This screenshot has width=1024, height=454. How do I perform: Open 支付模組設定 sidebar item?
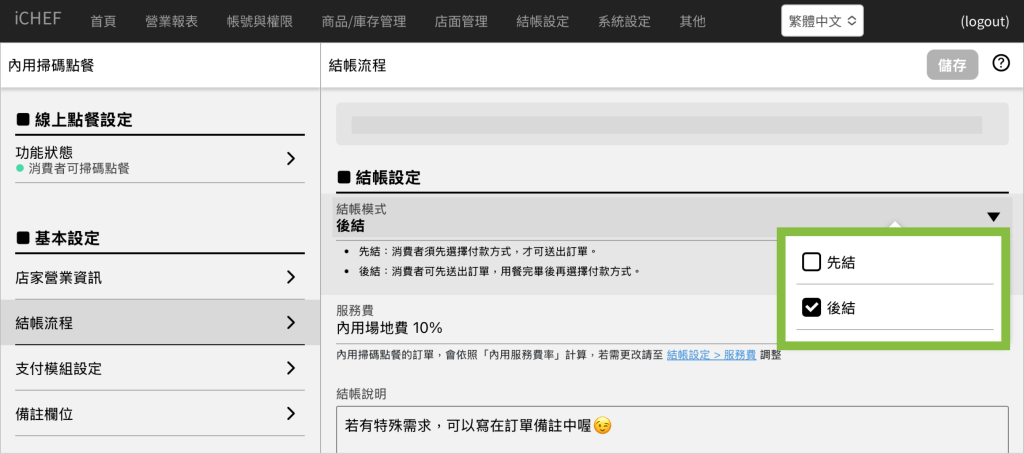pyautogui.click(x=160, y=368)
